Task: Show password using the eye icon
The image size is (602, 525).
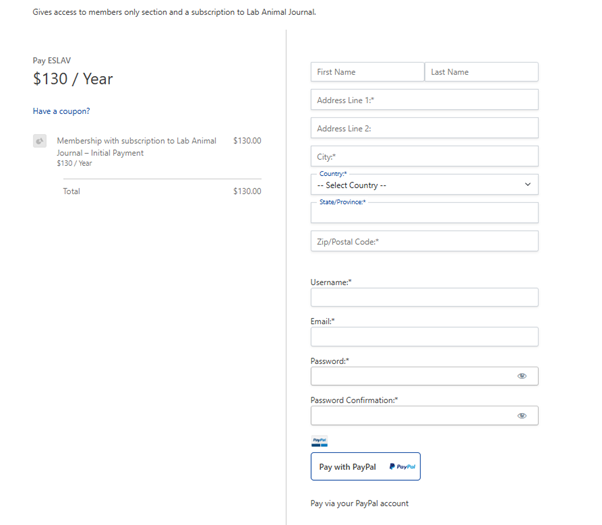Action: [x=522, y=376]
